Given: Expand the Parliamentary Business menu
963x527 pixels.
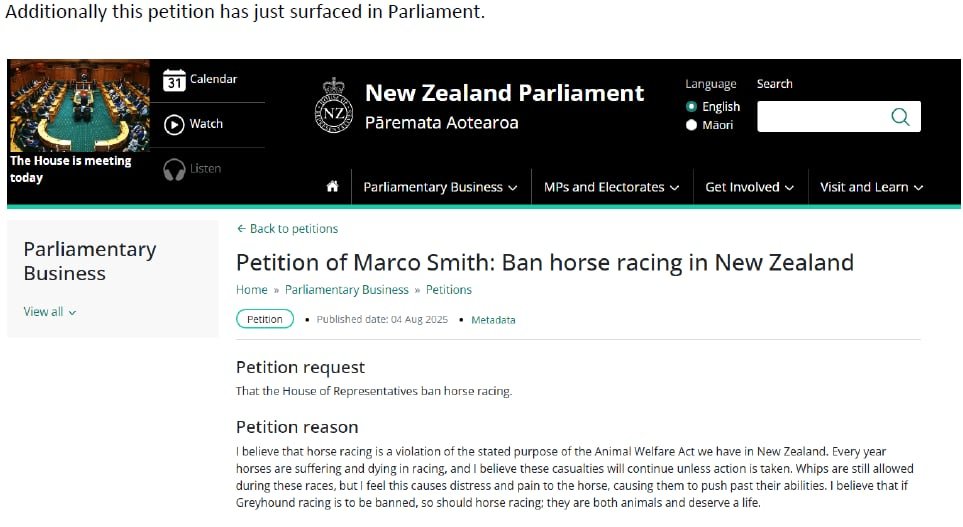Looking at the screenshot, I should [x=440, y=187].
